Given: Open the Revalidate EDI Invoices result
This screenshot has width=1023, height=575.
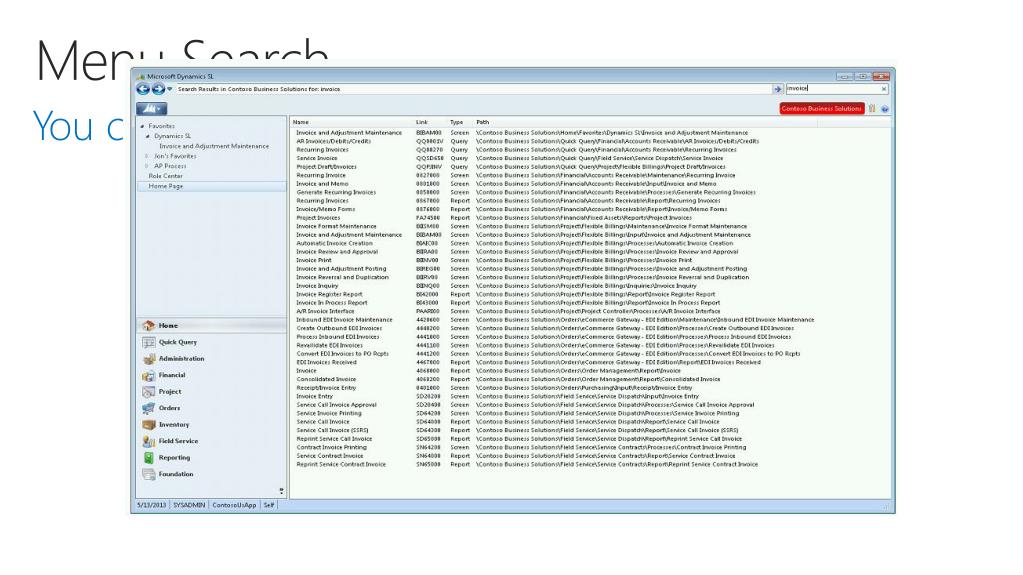Looking at the screenshot, I should point(329,345).
